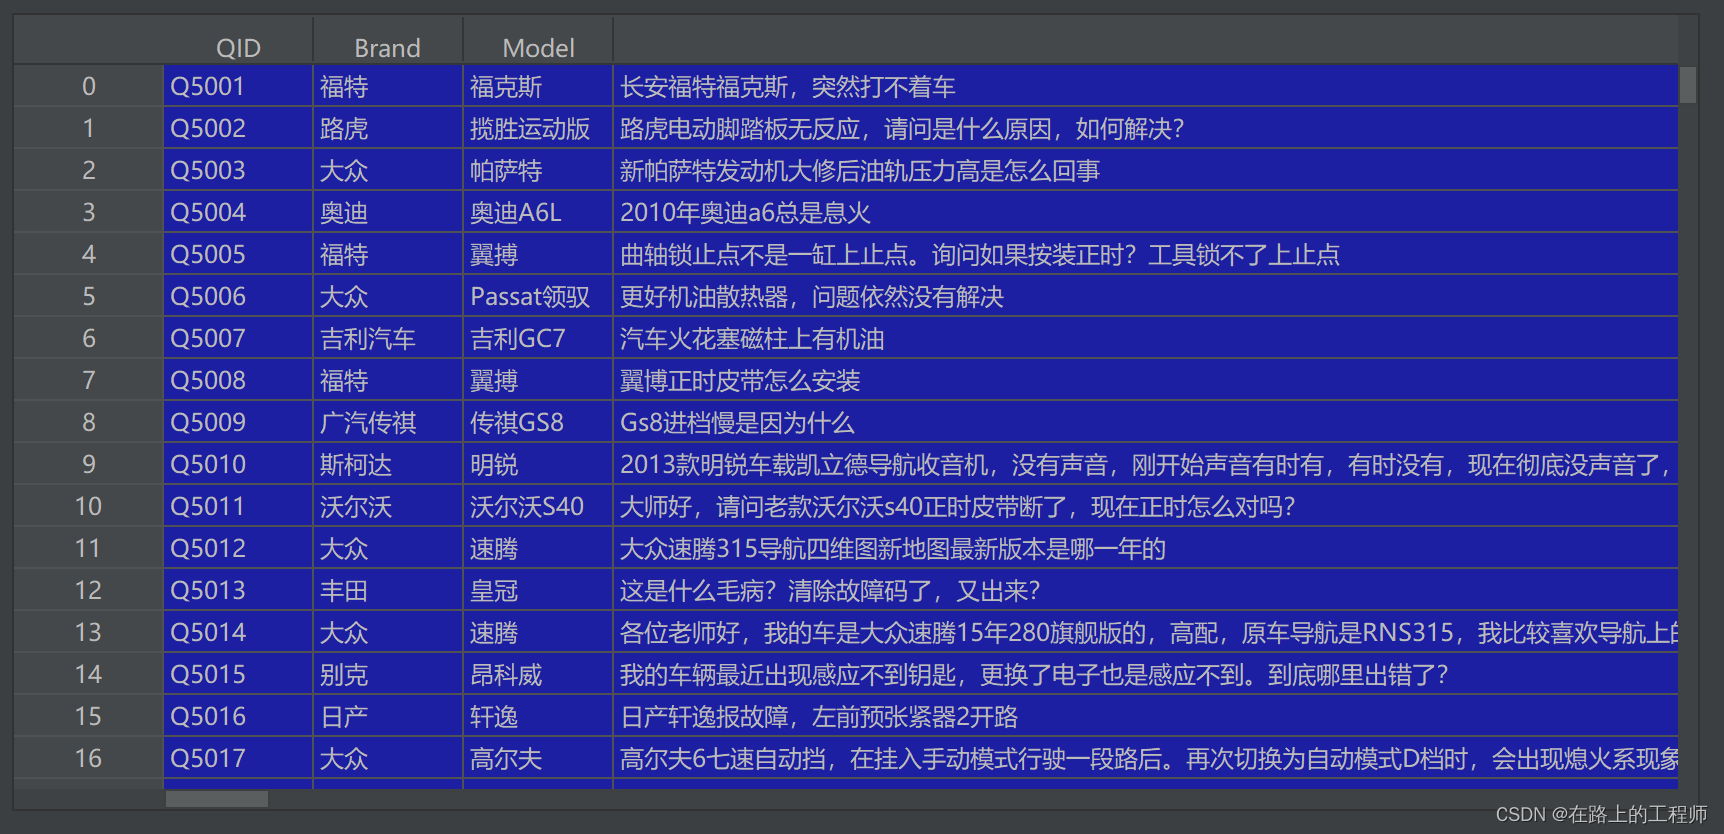Select cell Q5014

click(238, 633)
